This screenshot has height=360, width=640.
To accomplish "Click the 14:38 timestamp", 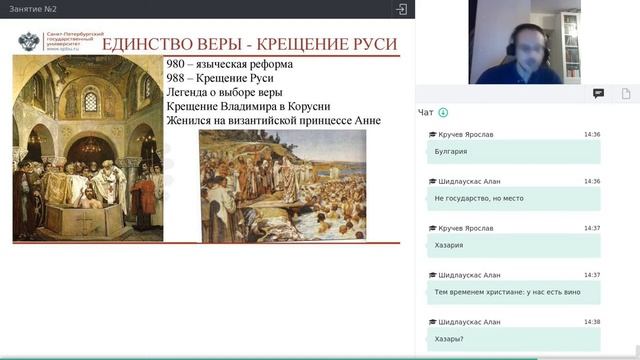I will pyautogui.click(x=592, y=322).
